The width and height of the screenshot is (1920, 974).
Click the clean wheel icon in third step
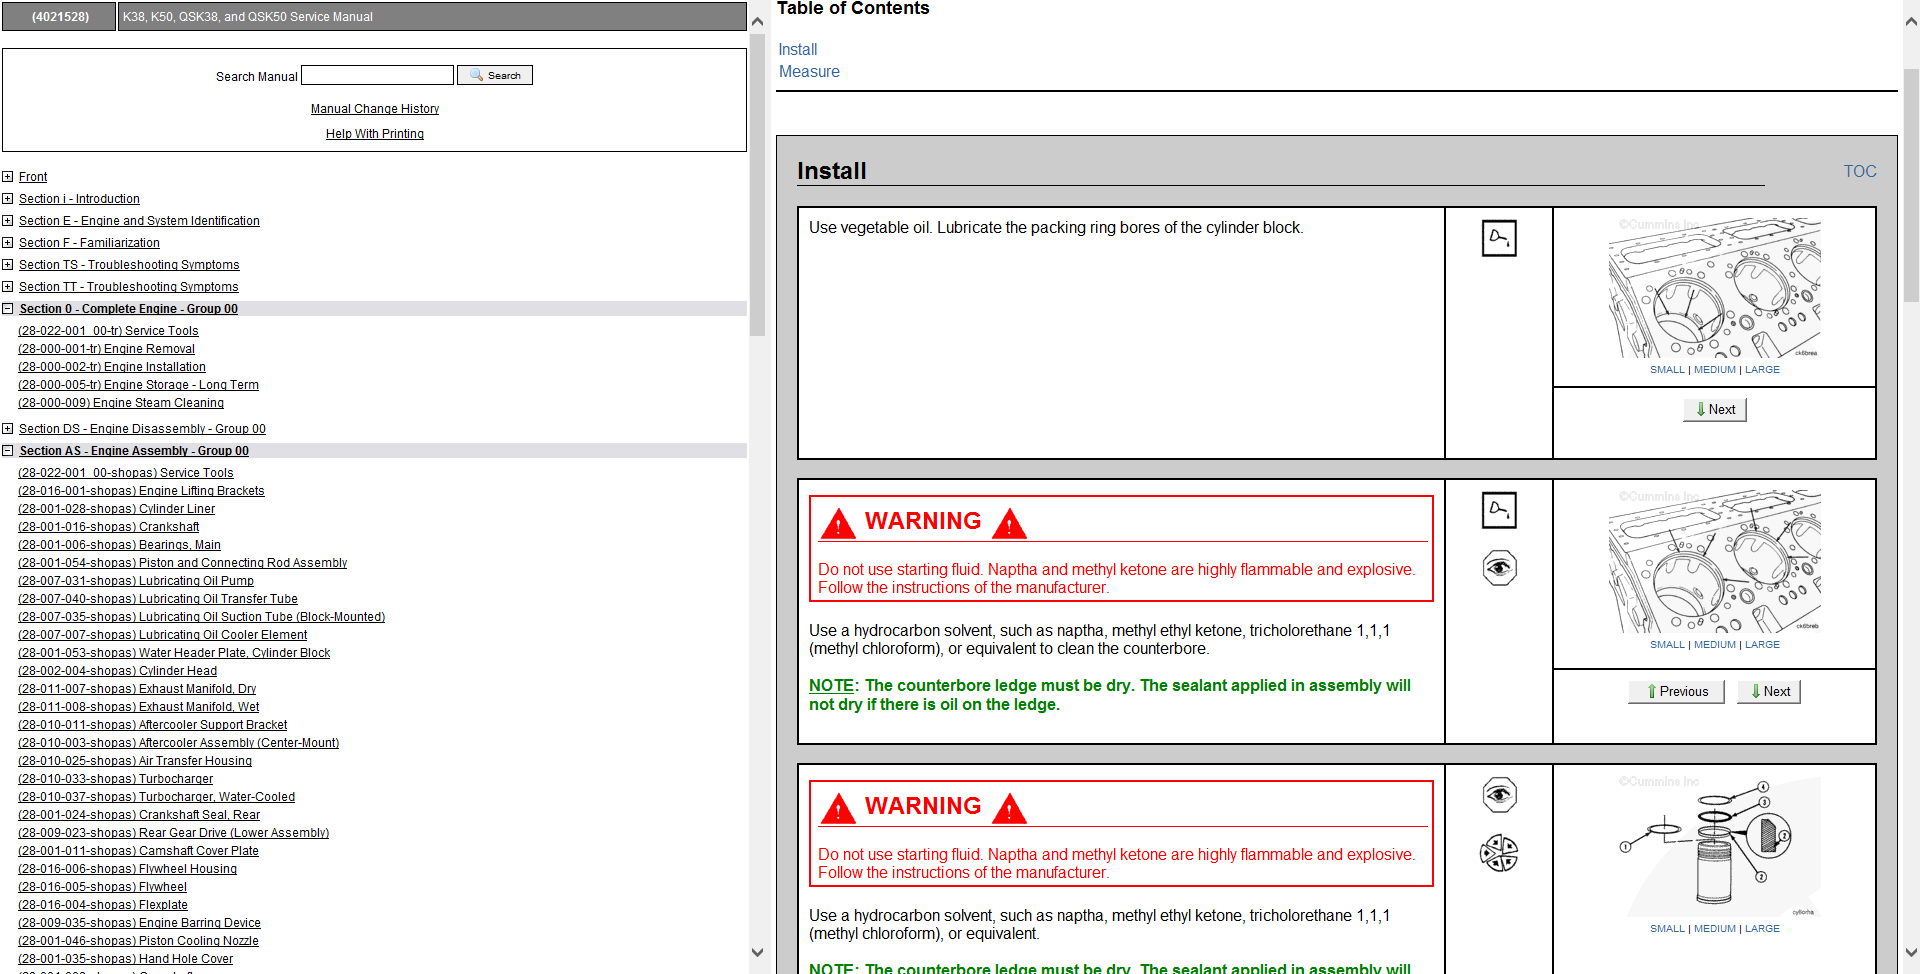pos(1499,853)
